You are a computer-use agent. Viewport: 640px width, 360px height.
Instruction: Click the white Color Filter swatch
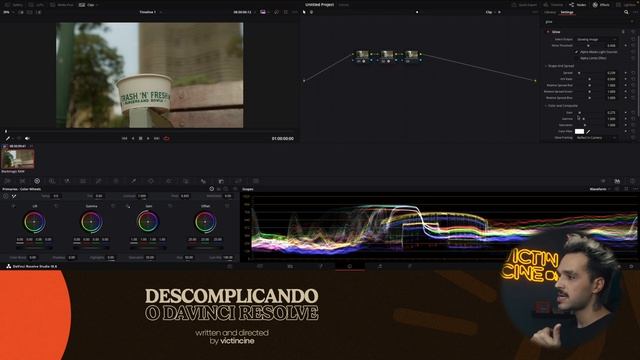tap(579, 131)
